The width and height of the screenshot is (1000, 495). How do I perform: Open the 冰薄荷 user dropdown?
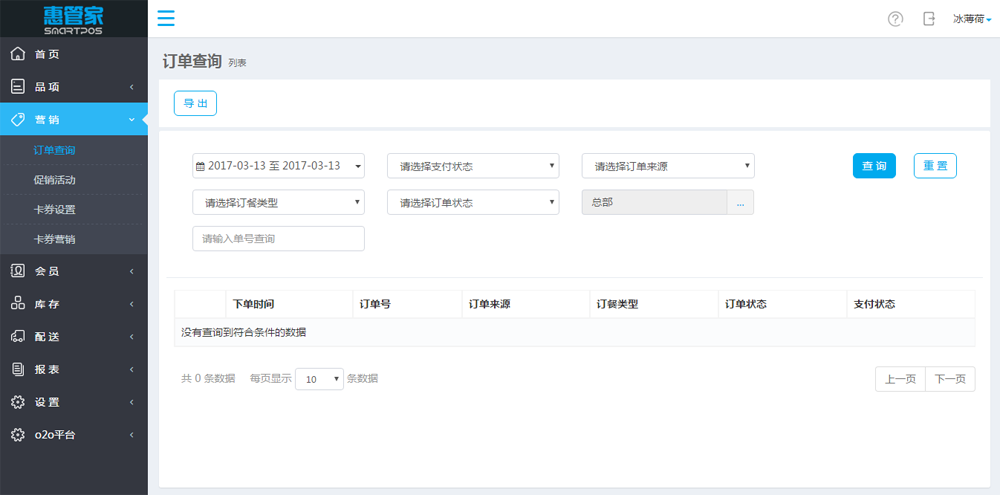[x=972, y=19]
